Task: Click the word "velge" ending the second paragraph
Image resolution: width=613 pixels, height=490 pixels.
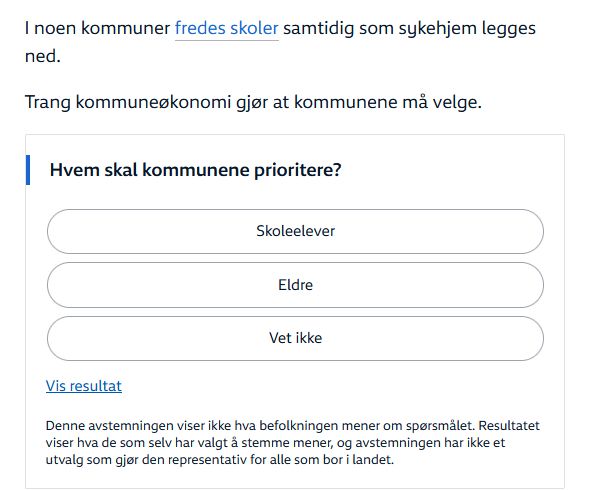Action: [x=456, y=102]
